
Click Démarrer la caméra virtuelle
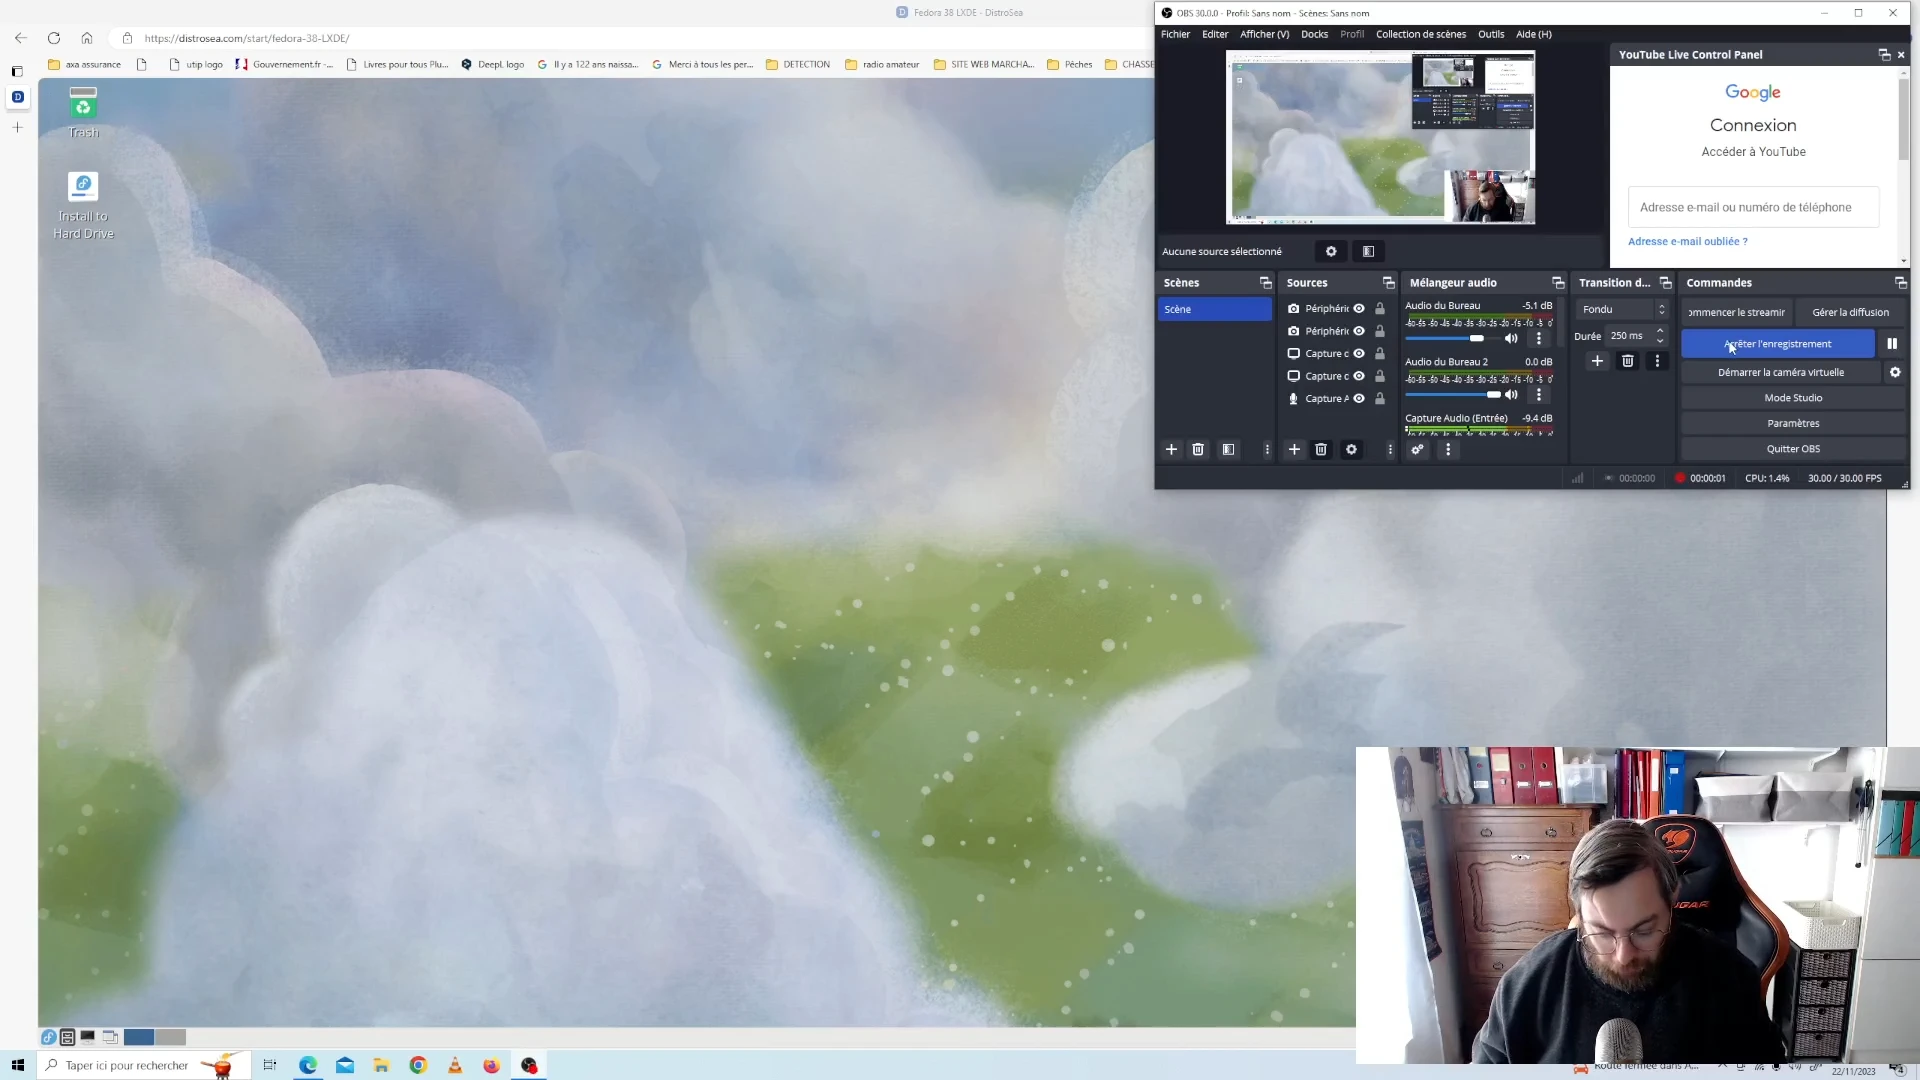point(1780,372)
